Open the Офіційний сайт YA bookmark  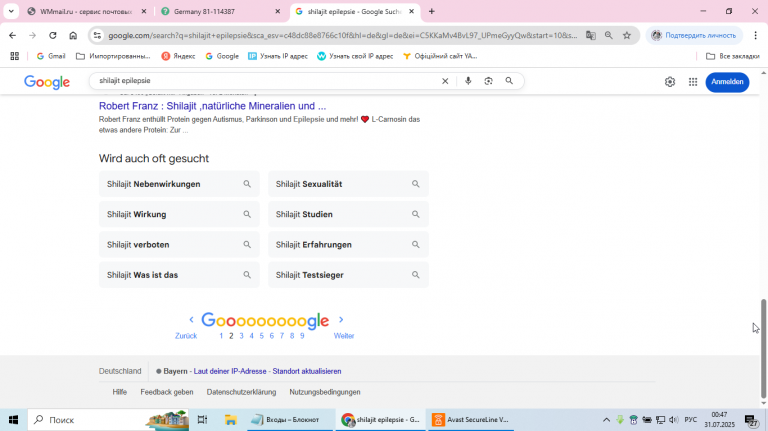click(440, 56)
